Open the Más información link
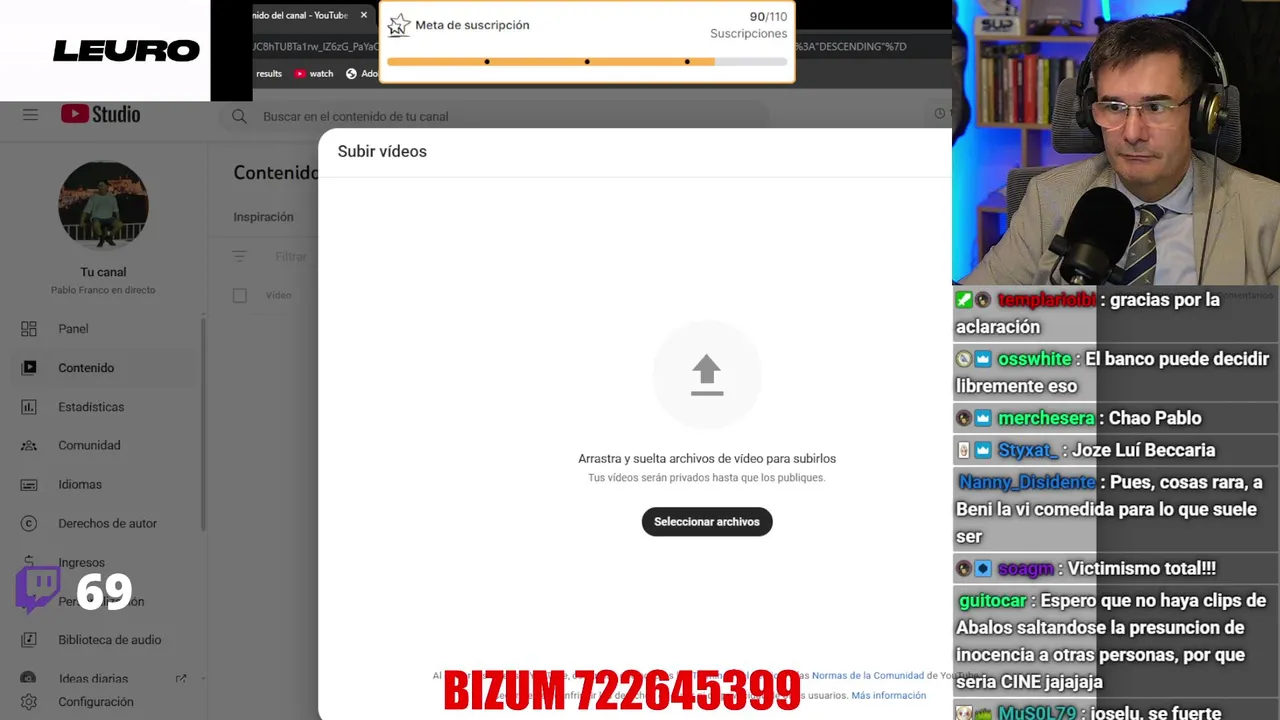The width and height of the screenshot is (1280, 720). (888, 696)
